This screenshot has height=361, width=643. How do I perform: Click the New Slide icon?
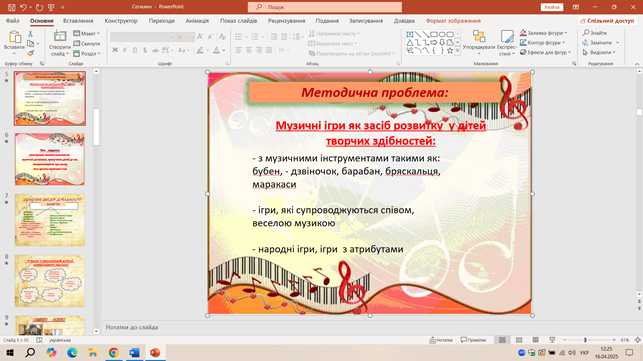coord(60,37)
